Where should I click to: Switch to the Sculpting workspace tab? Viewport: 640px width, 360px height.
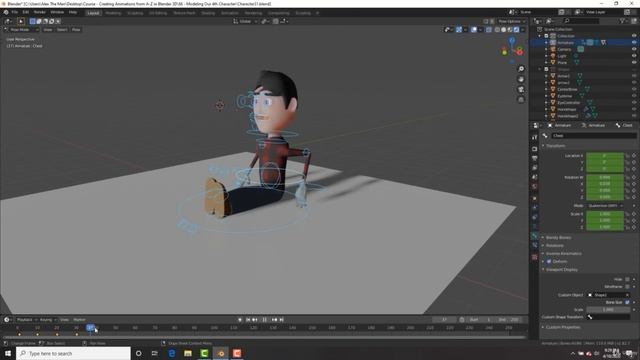(x=135, y=13)
